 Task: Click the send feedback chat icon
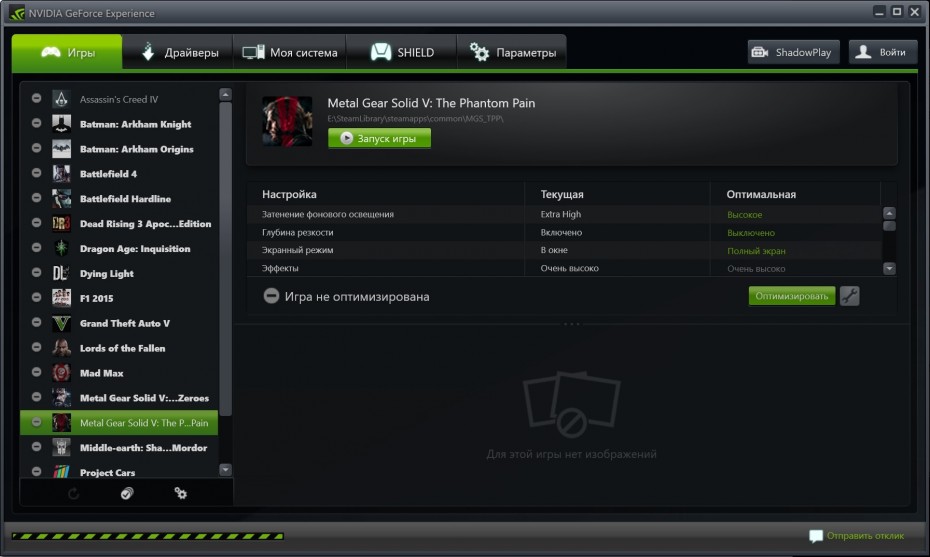tap(816, 537)
